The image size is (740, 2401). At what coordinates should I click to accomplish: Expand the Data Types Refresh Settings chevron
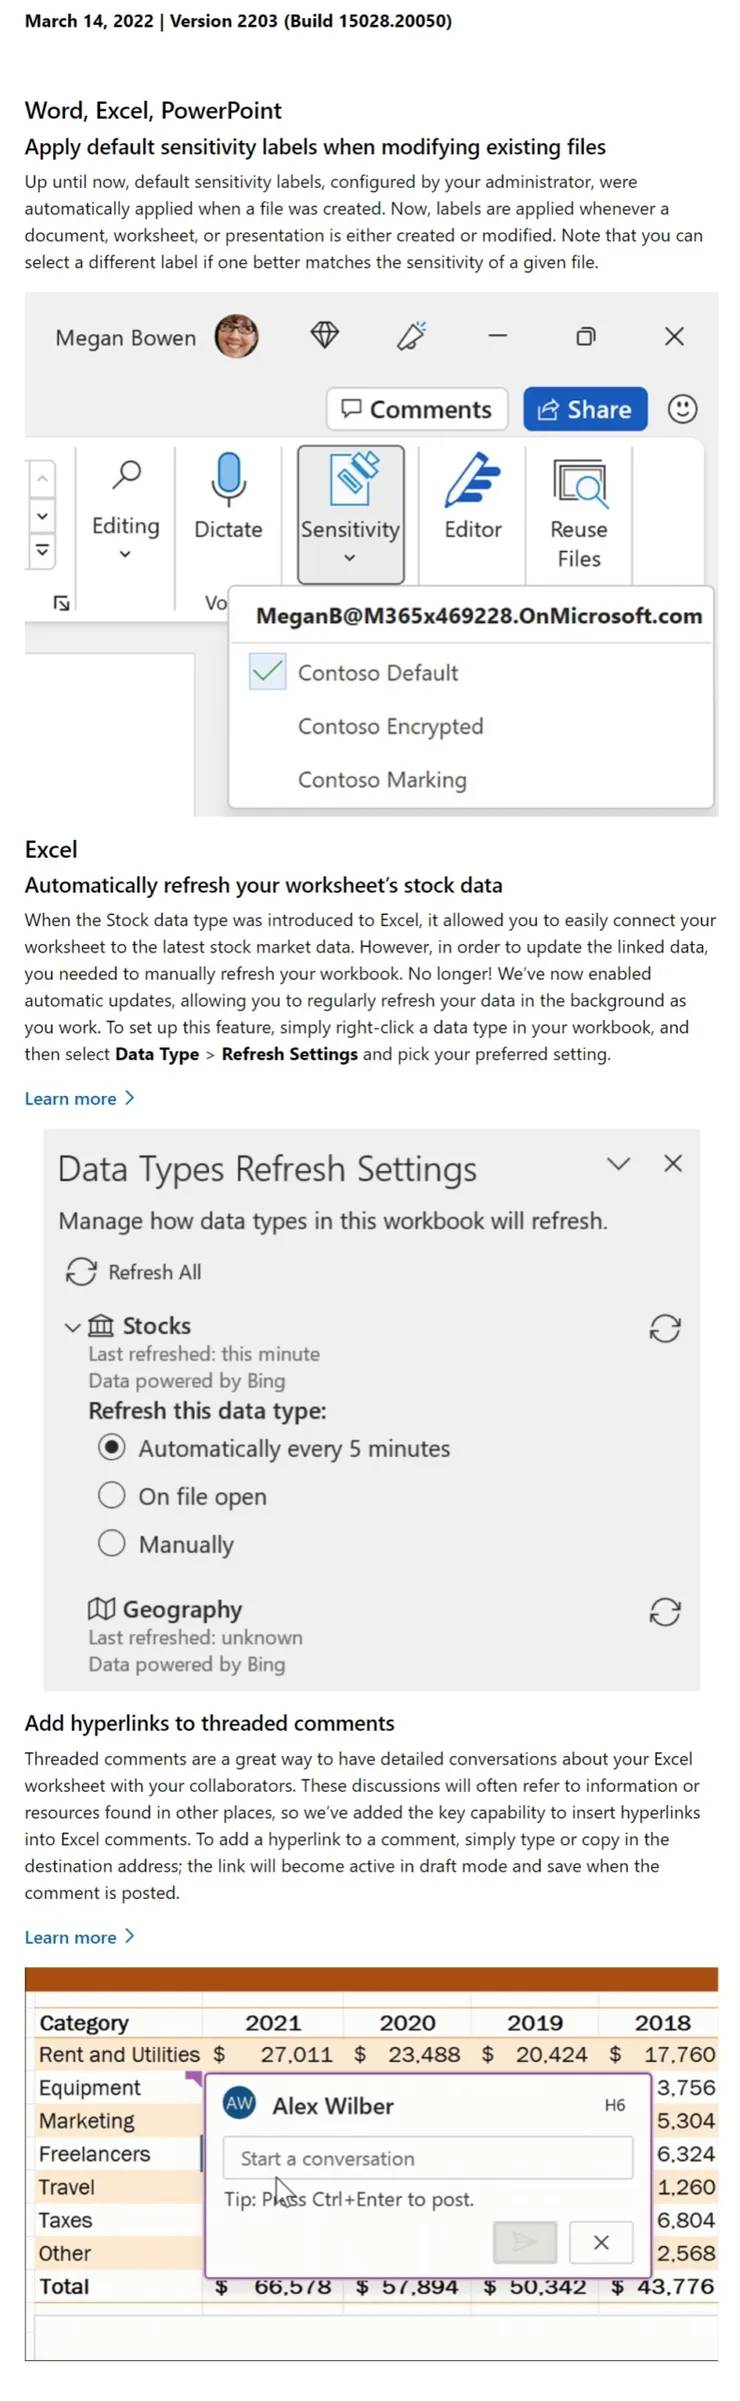[619, 1163]
